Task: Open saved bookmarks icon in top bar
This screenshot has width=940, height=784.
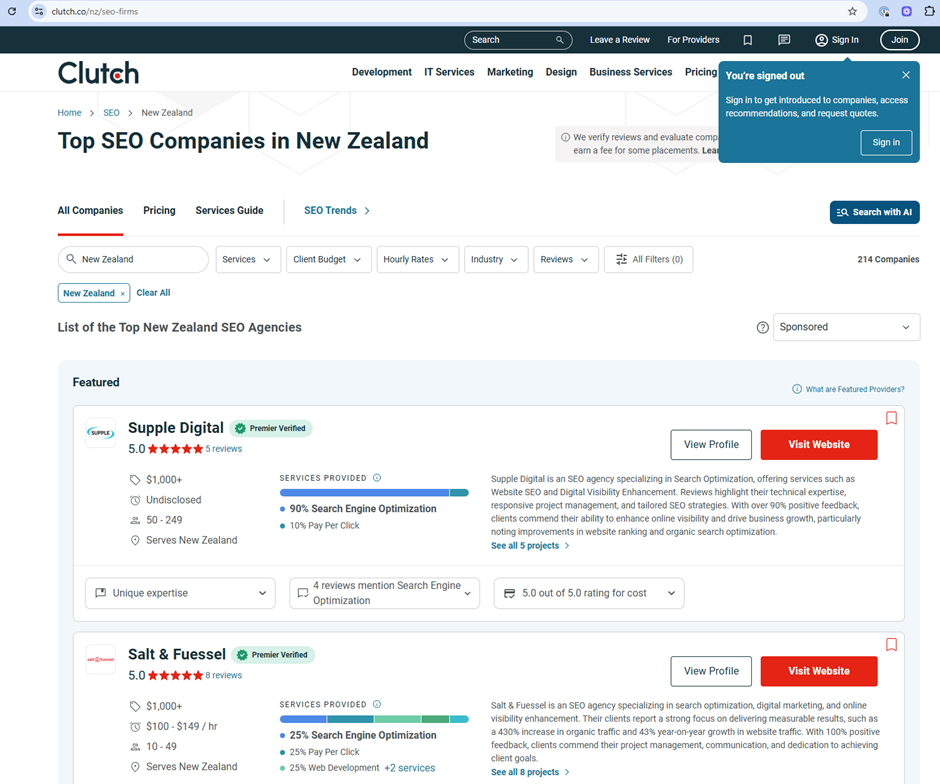Action: (x=748, y=40)
